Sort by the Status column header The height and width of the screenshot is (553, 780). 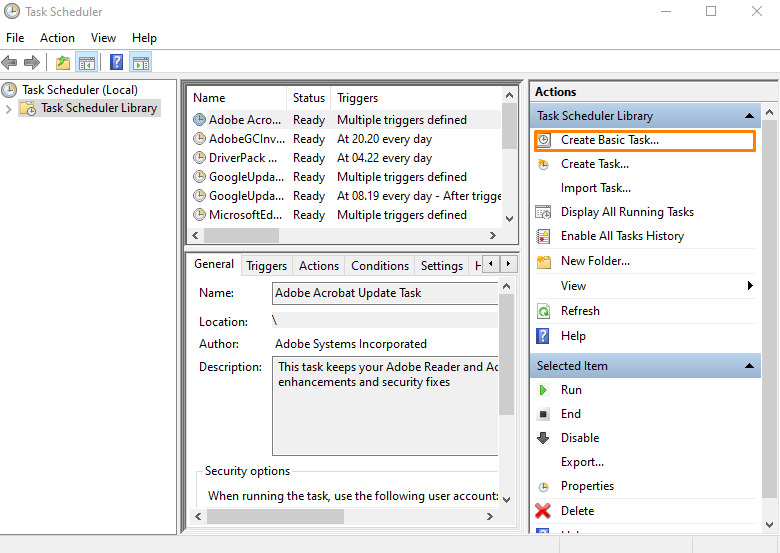click(308, 98)
